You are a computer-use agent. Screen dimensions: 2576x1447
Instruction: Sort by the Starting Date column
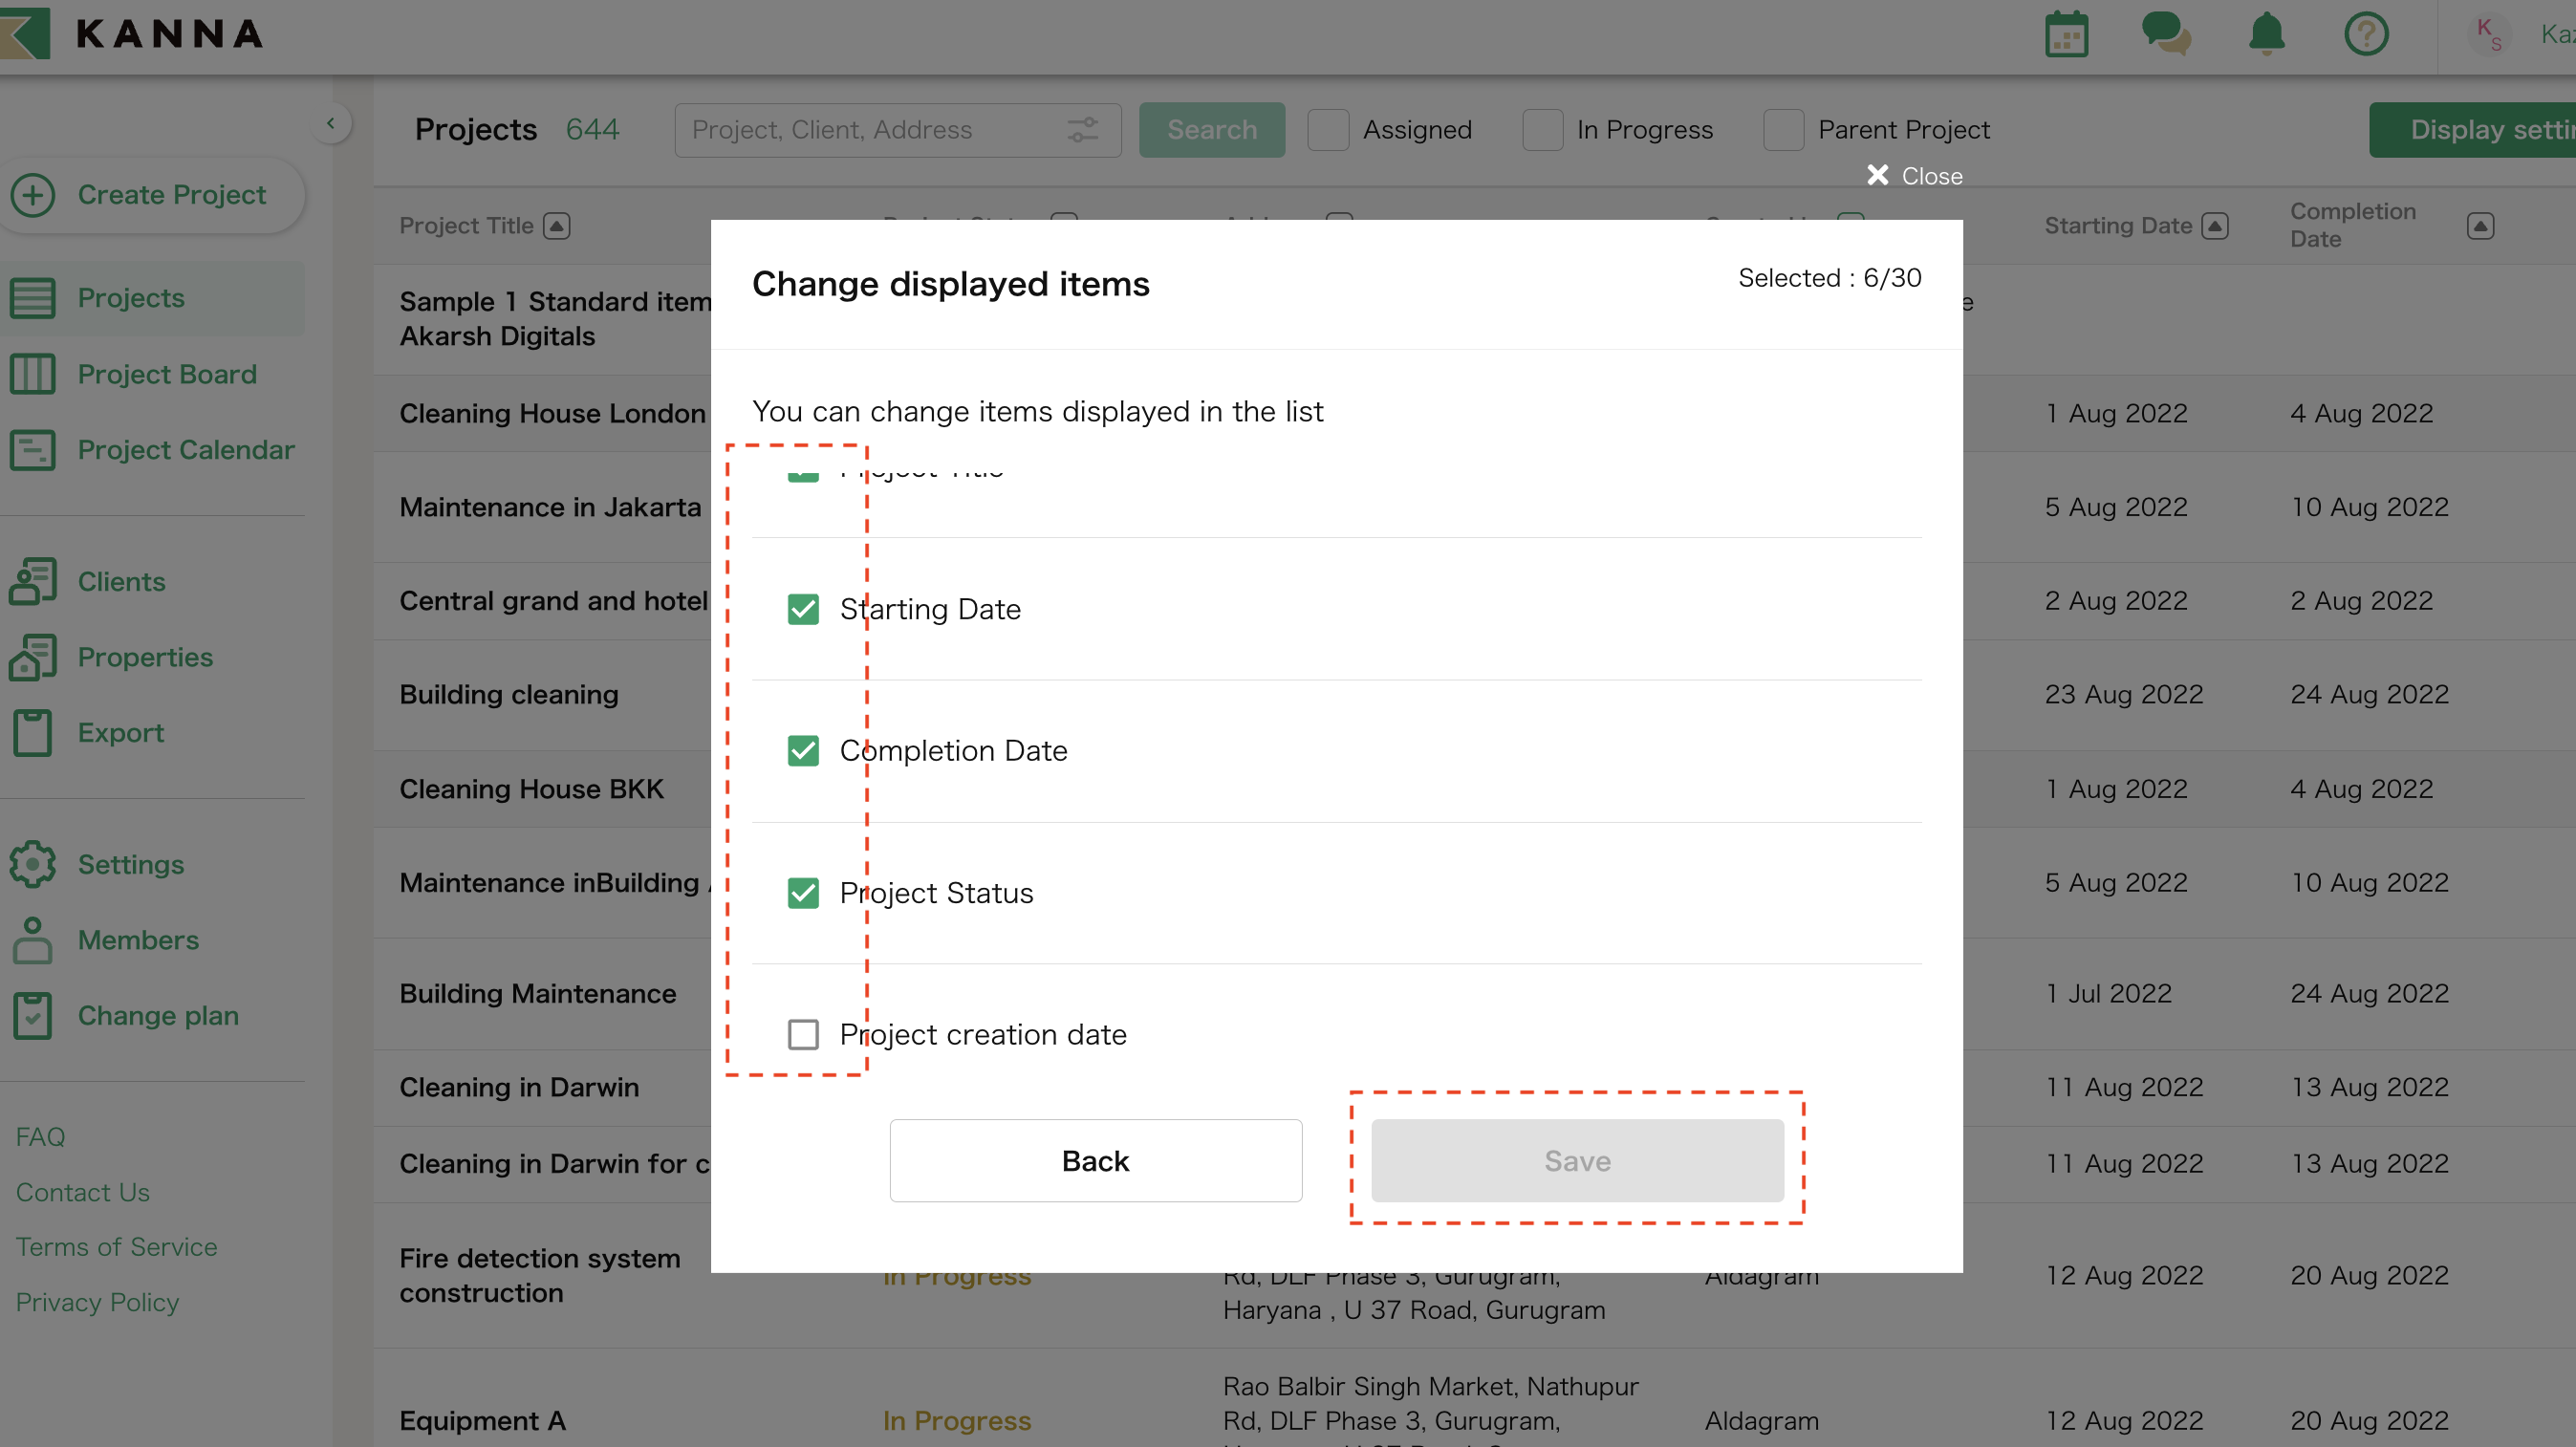pyautogui.click(x=2216, y=225)
